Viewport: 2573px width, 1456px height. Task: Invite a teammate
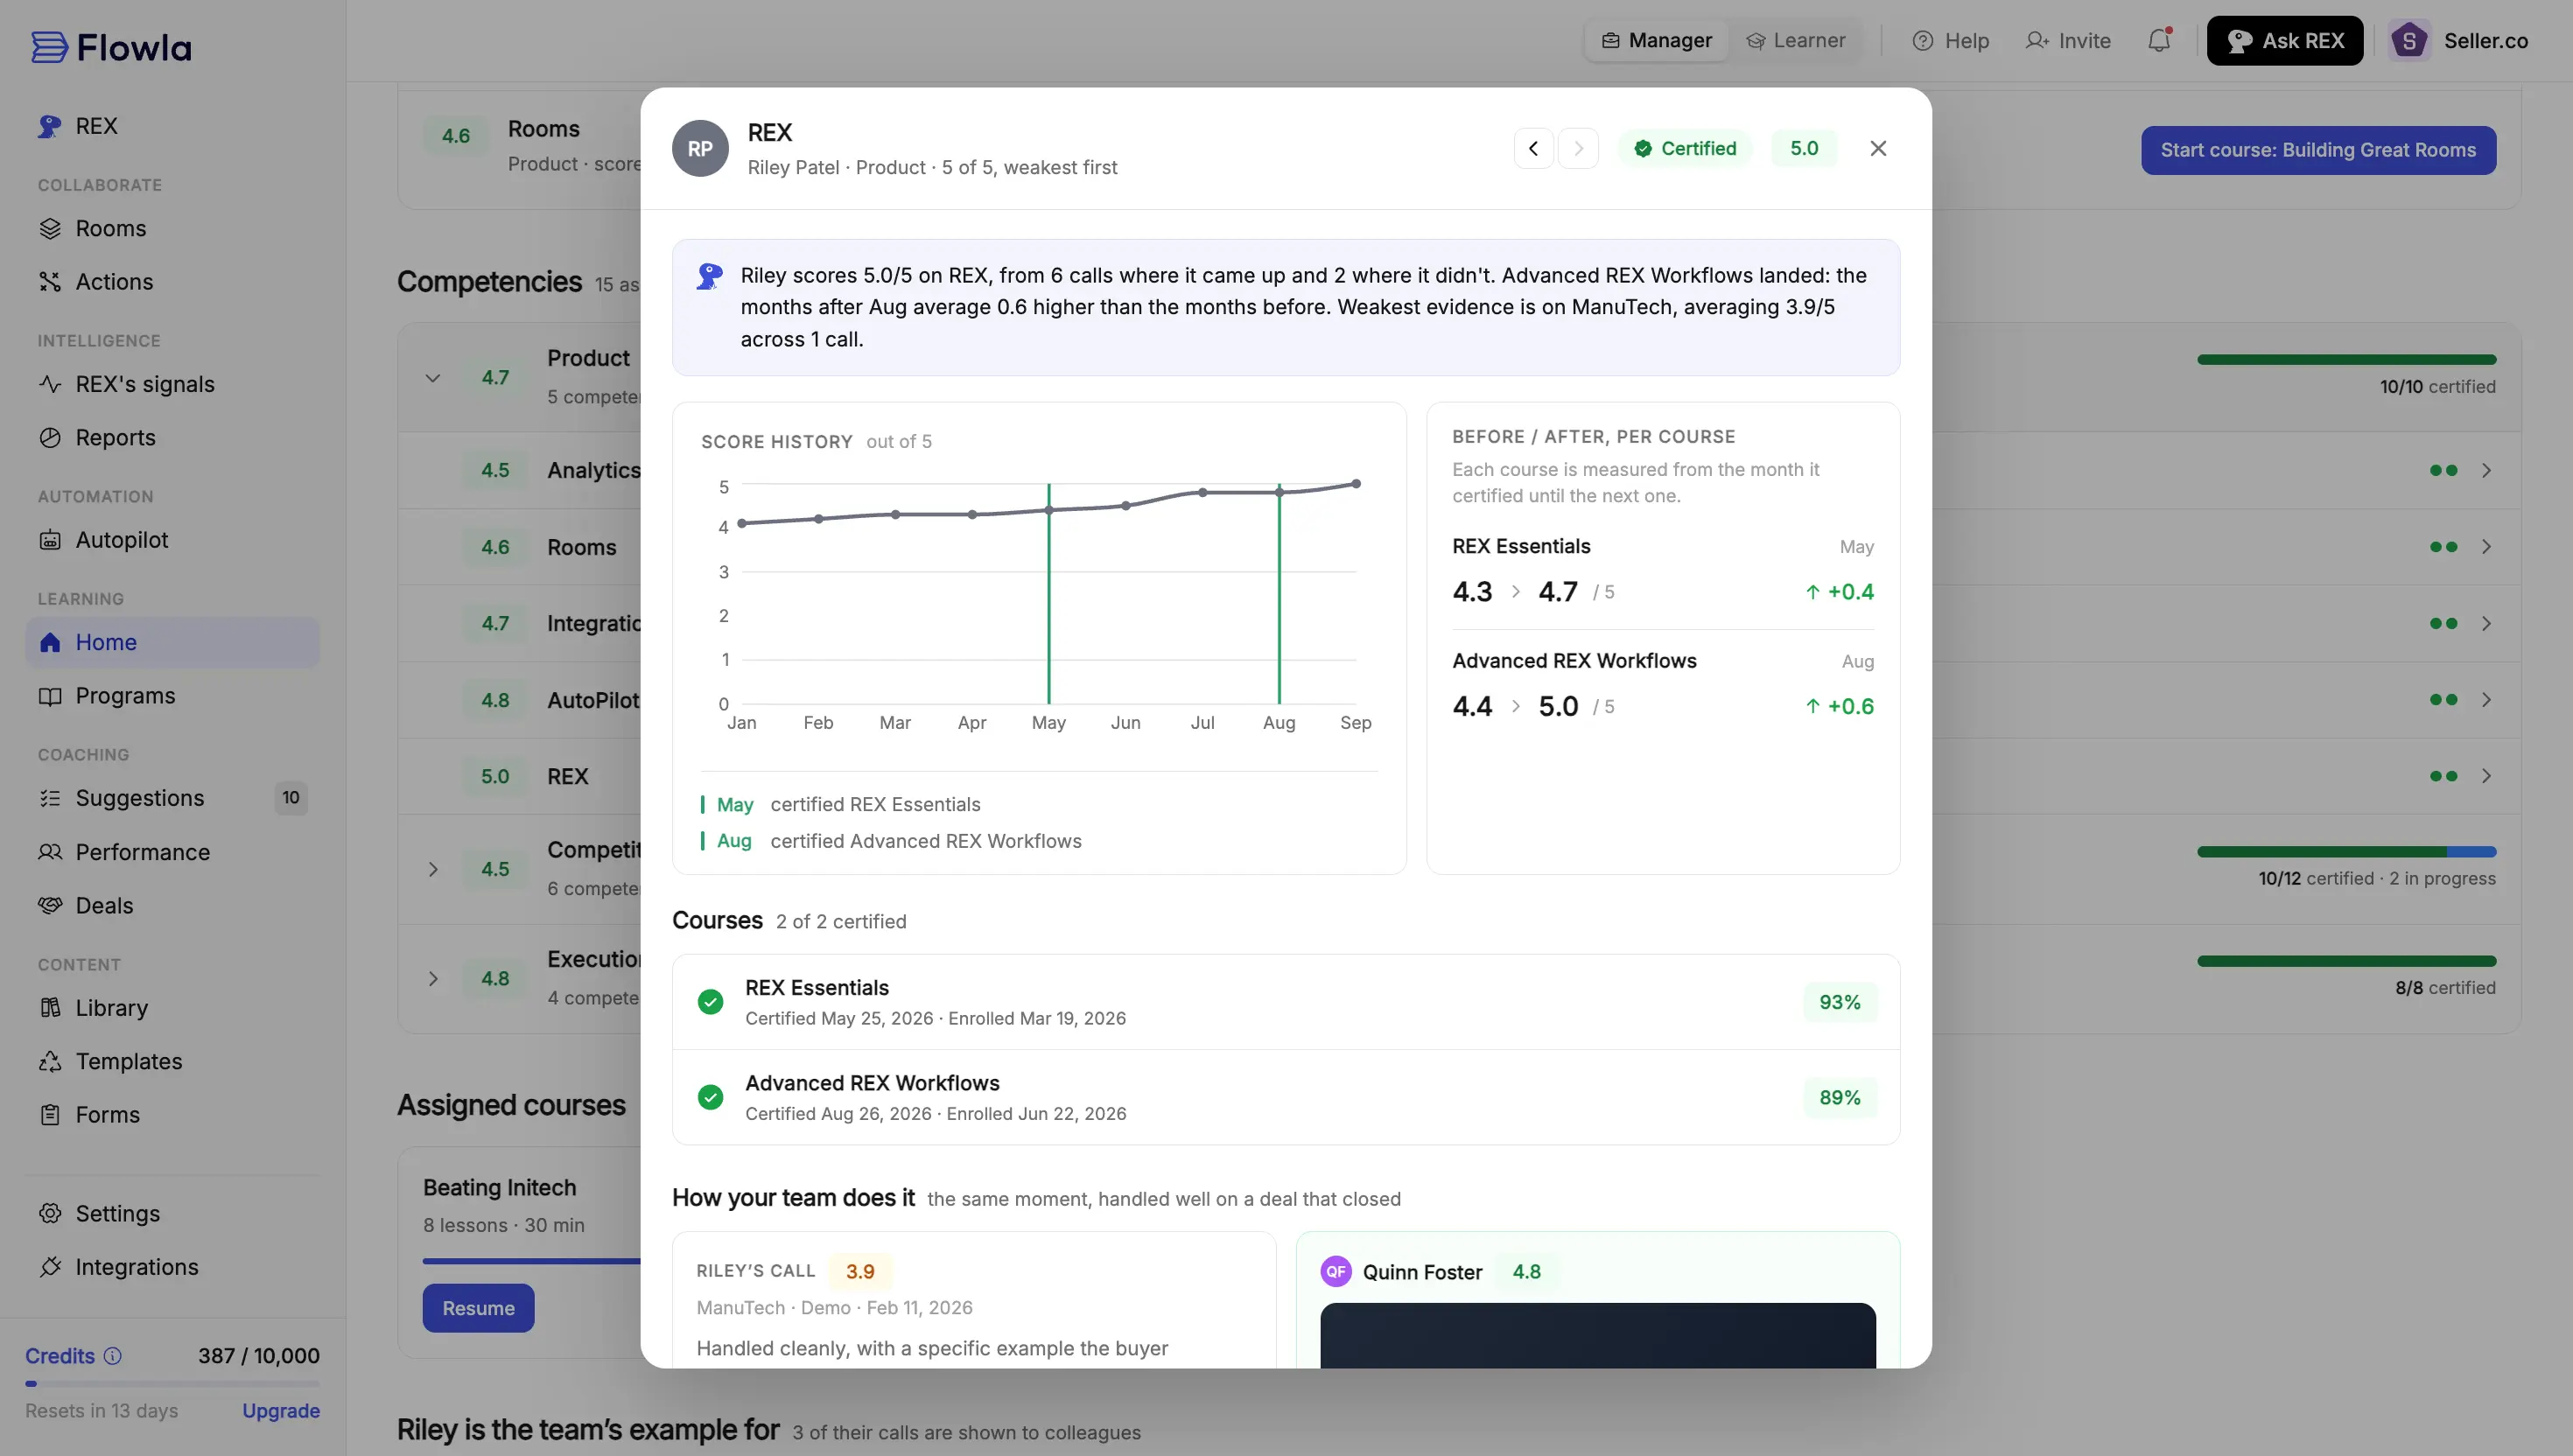point(2068,41)
